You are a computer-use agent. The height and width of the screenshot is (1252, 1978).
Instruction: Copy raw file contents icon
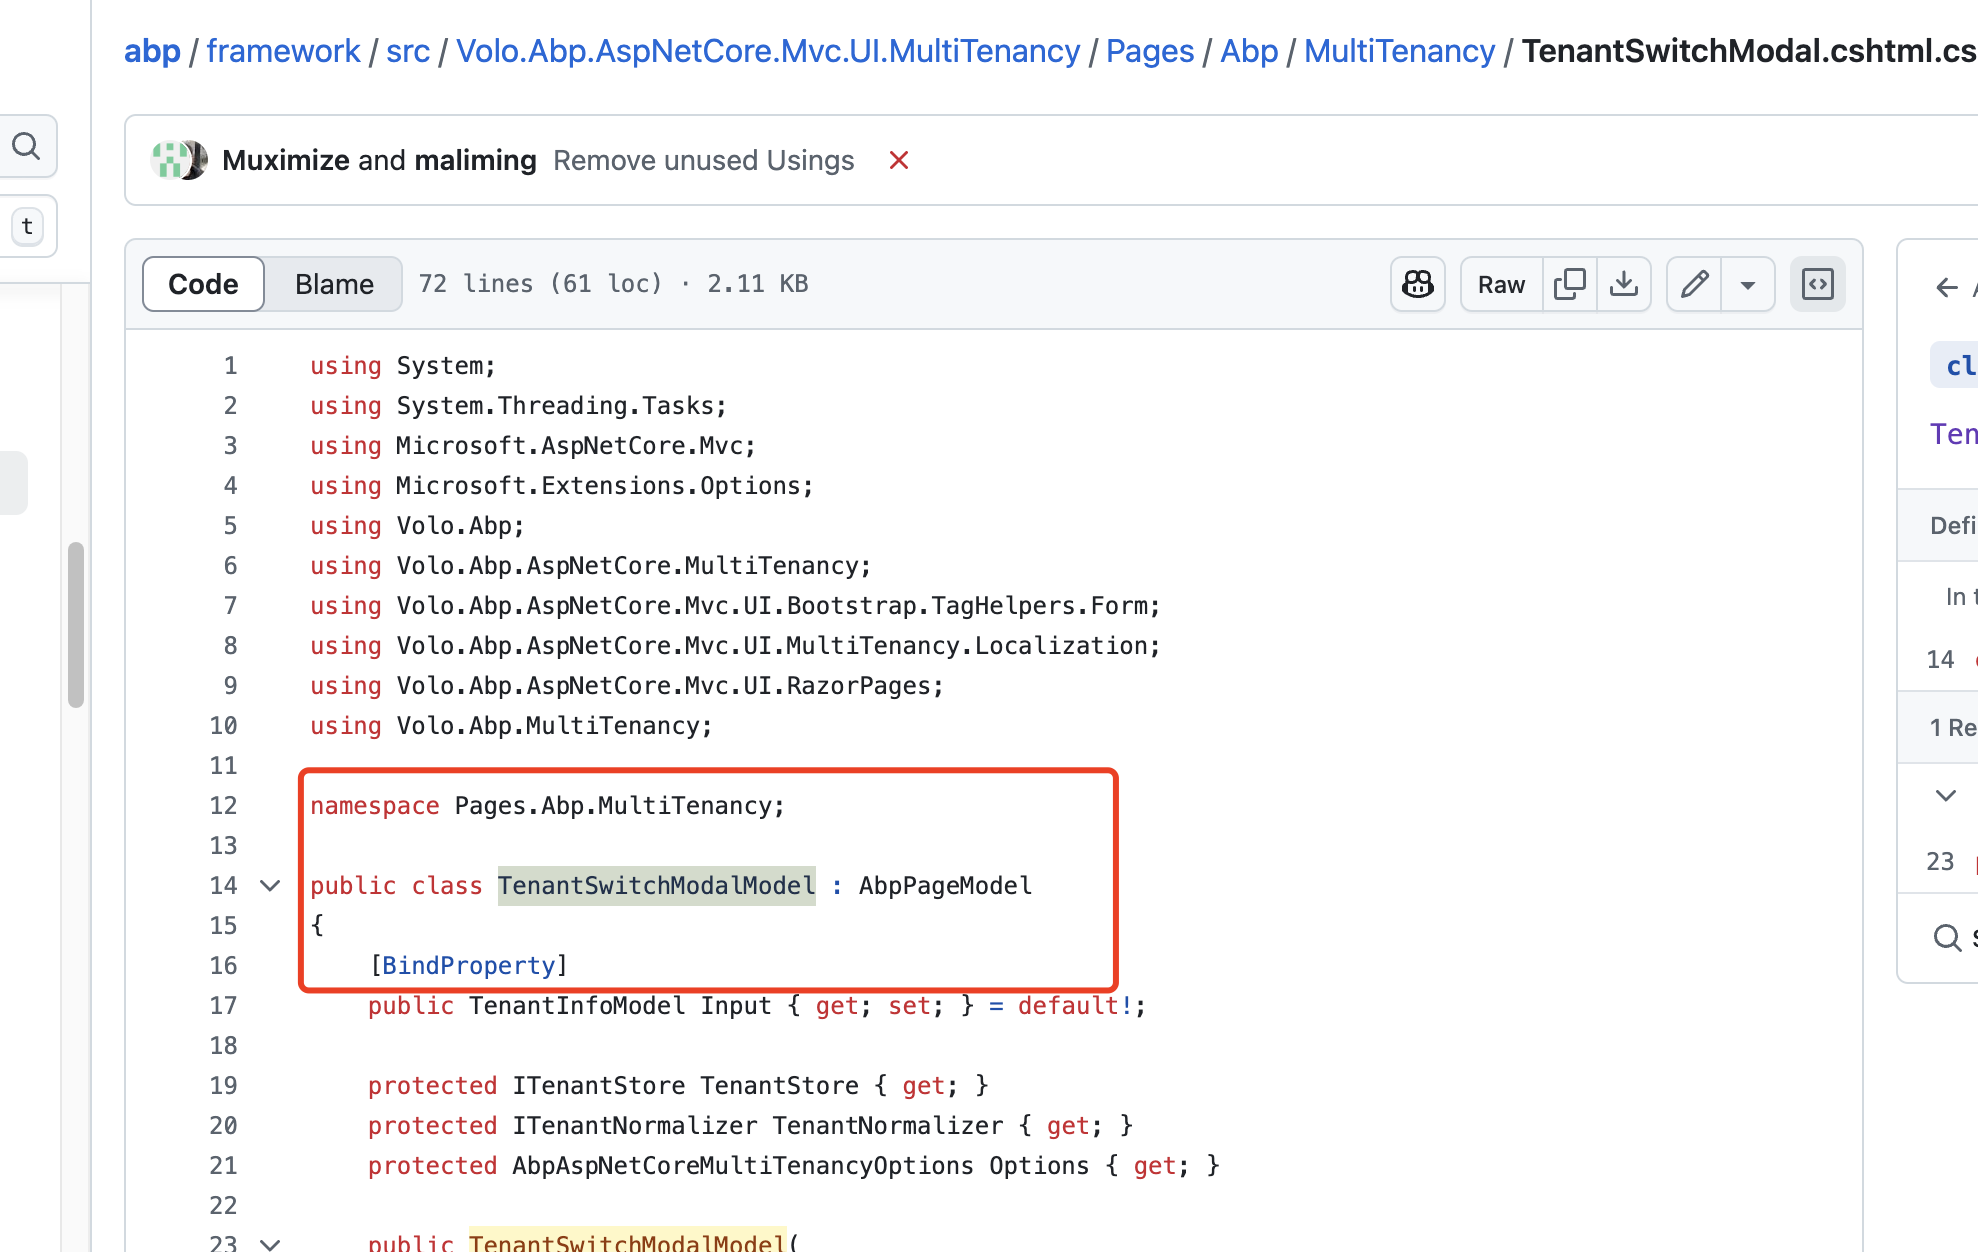coord(1569,284)
